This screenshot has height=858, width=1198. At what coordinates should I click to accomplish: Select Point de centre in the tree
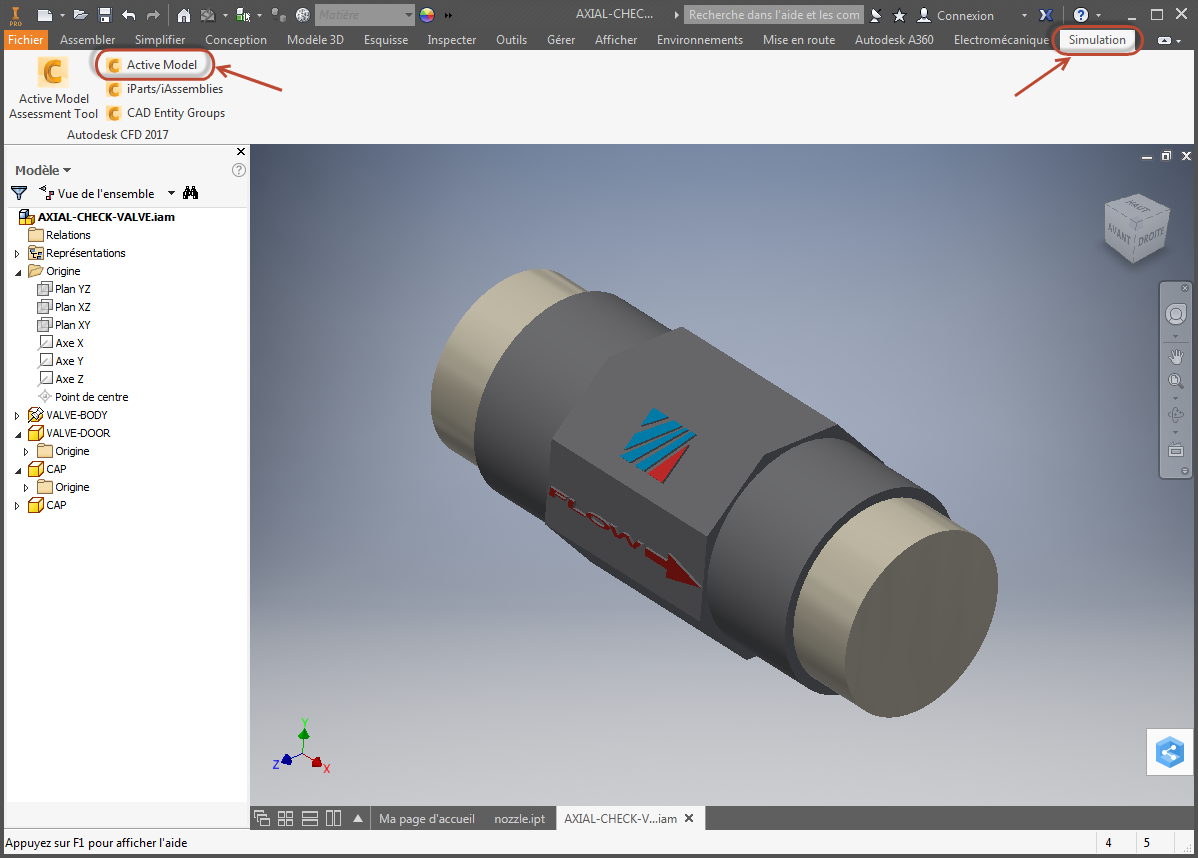point(83,397)
